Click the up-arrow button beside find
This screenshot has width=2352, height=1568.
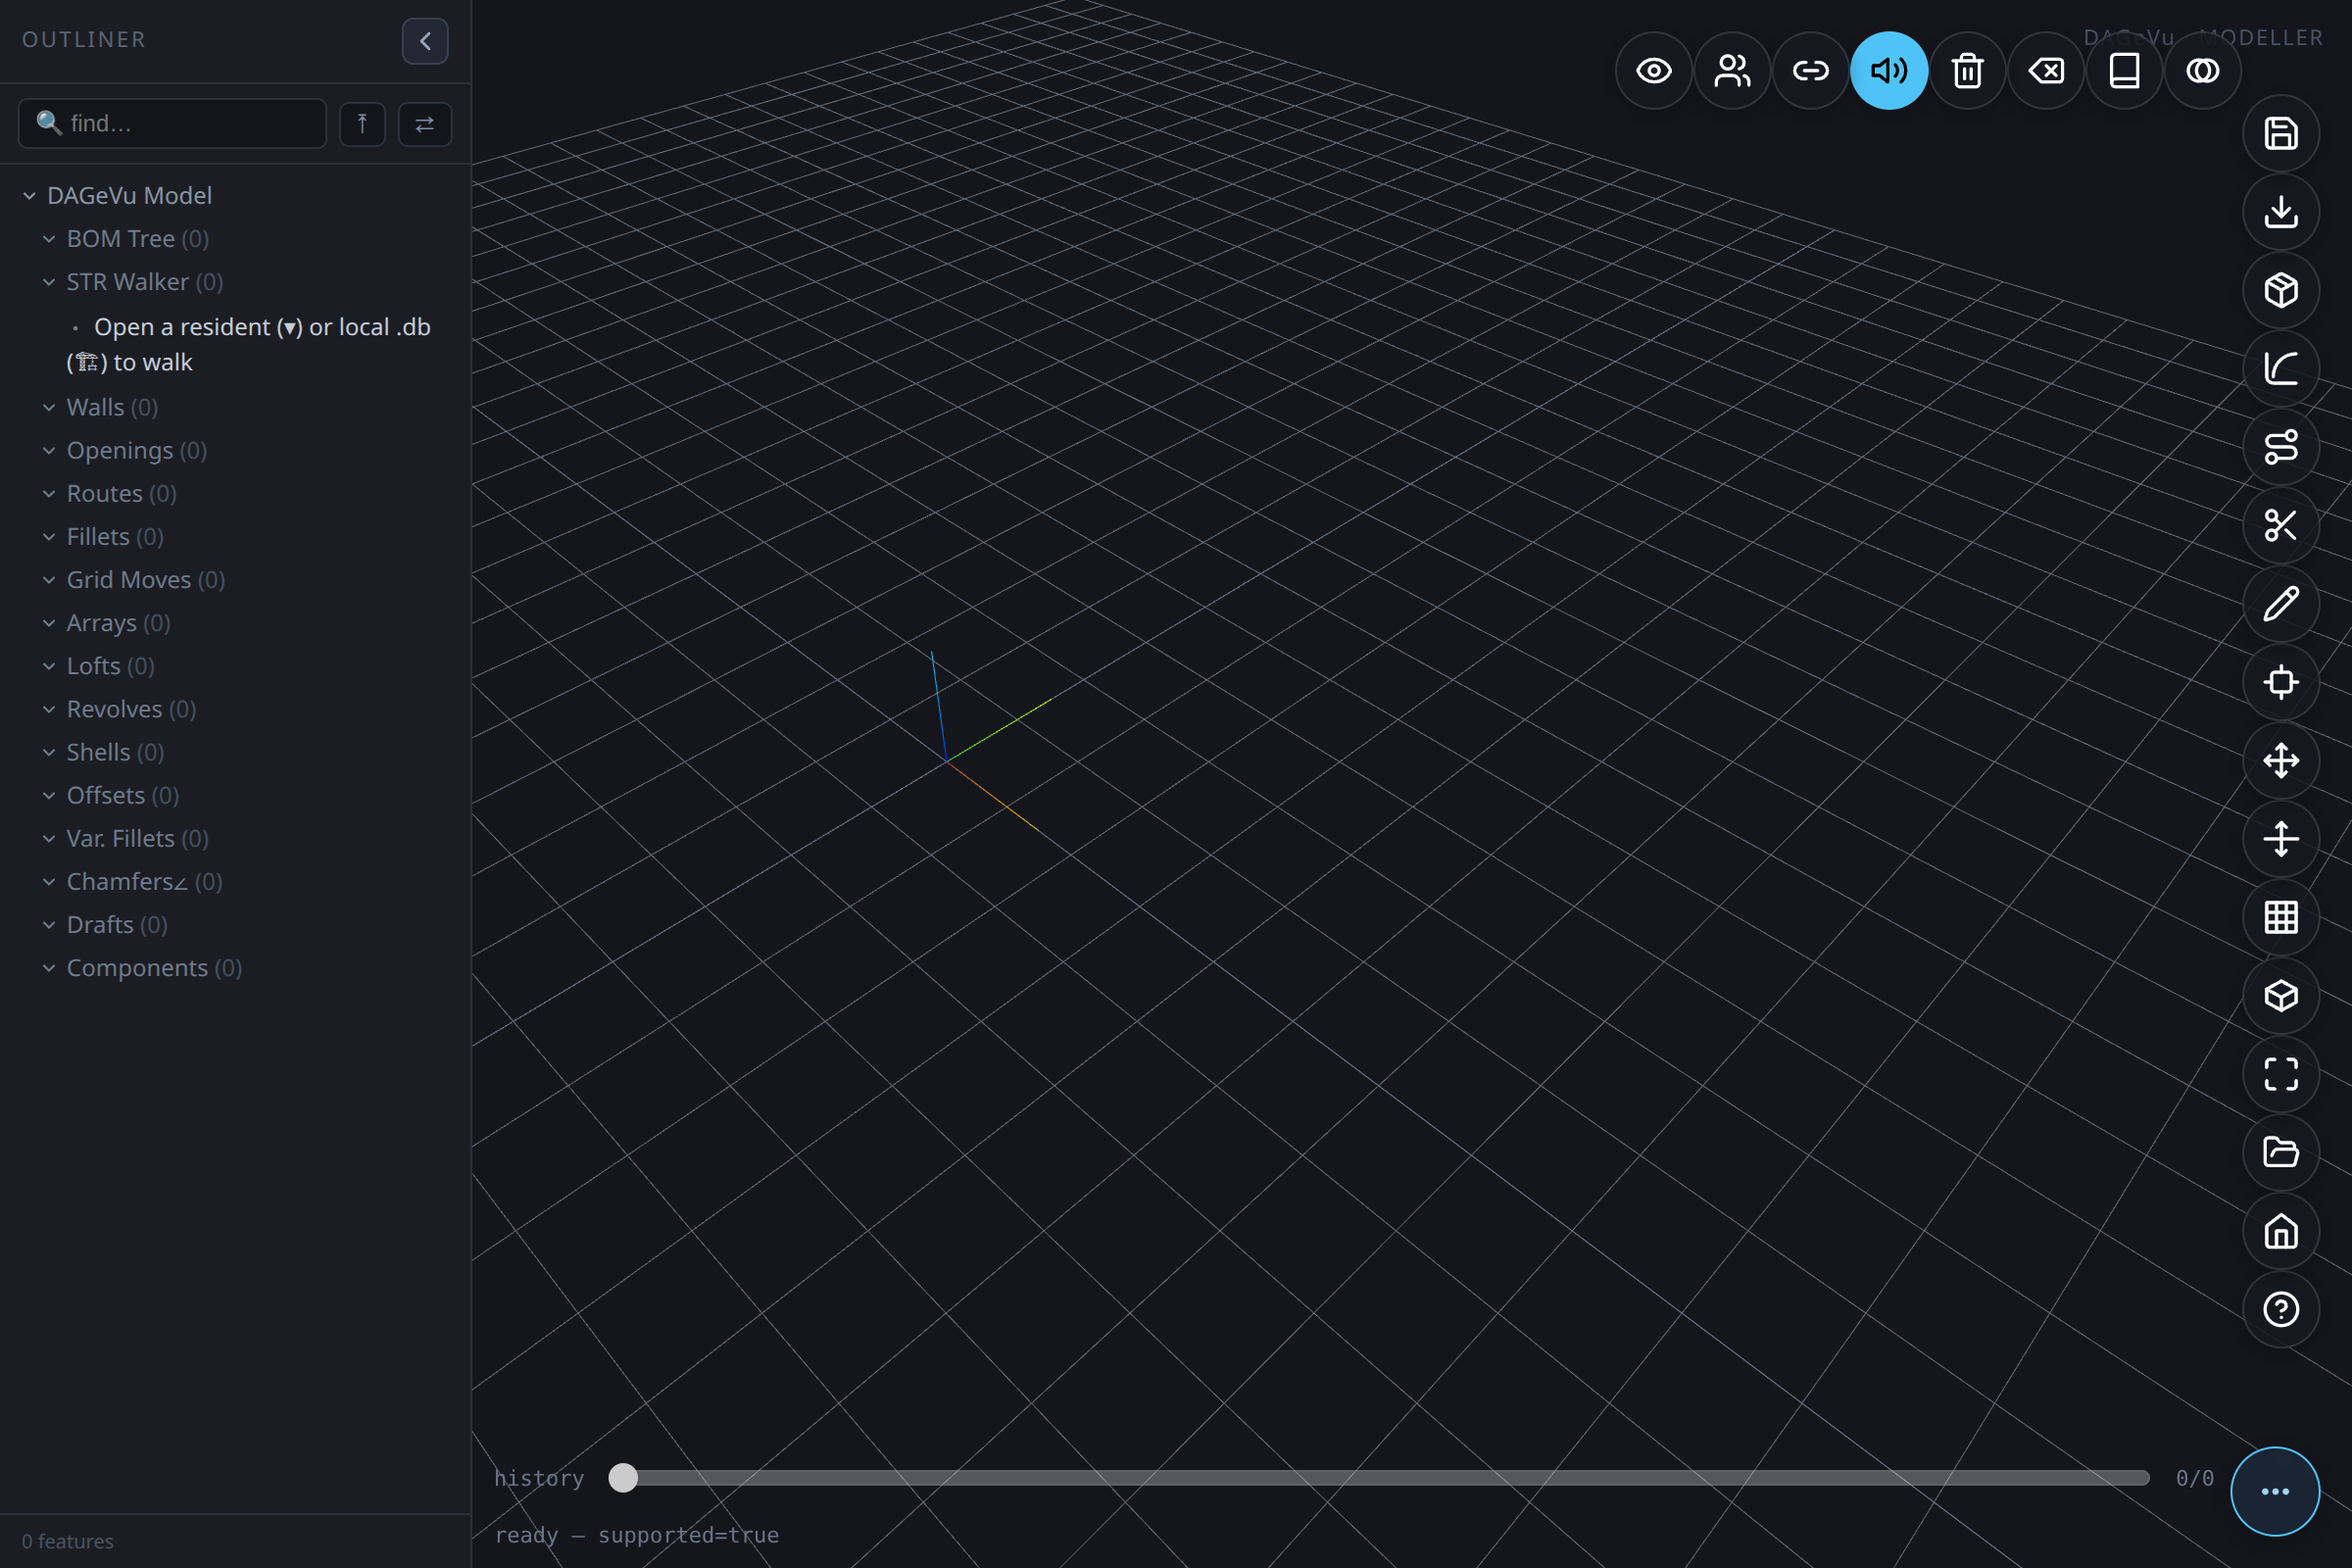click(362, 124)
